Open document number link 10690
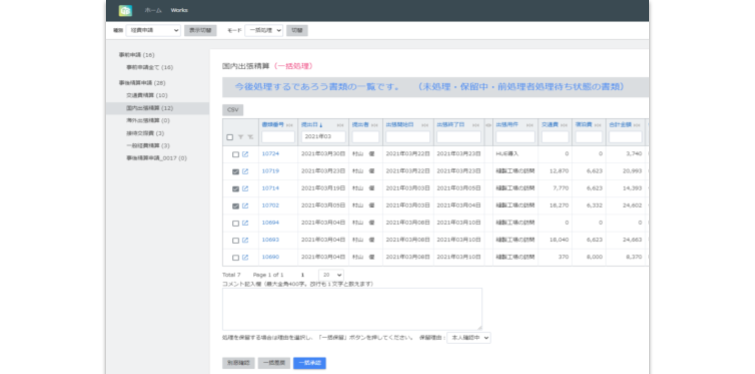The height and width of the screenshot is (374, 755). [x=270, y=257]
